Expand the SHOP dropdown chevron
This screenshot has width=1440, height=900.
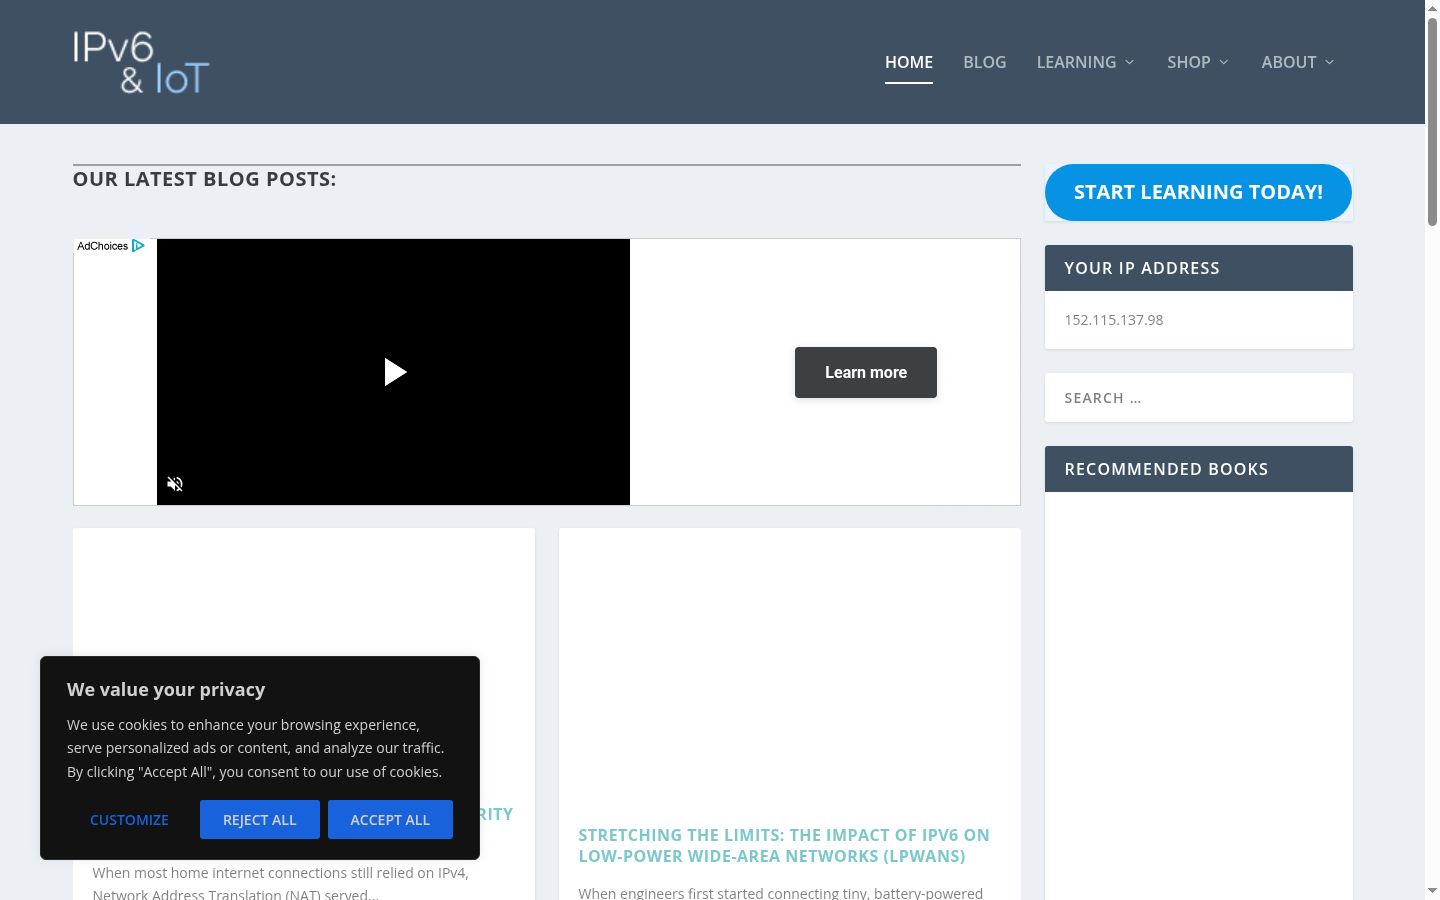1224,62
